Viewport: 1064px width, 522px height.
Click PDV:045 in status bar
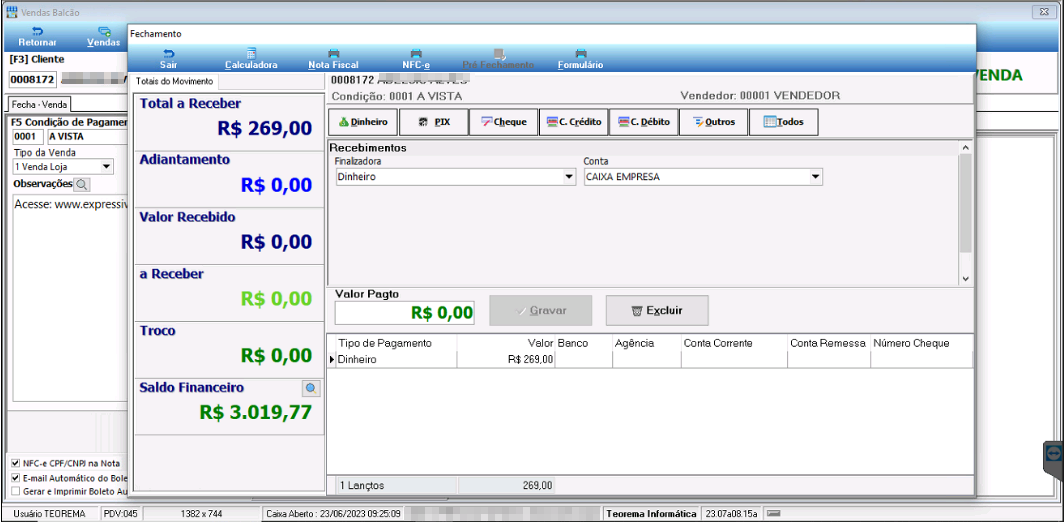click(121, 513)
